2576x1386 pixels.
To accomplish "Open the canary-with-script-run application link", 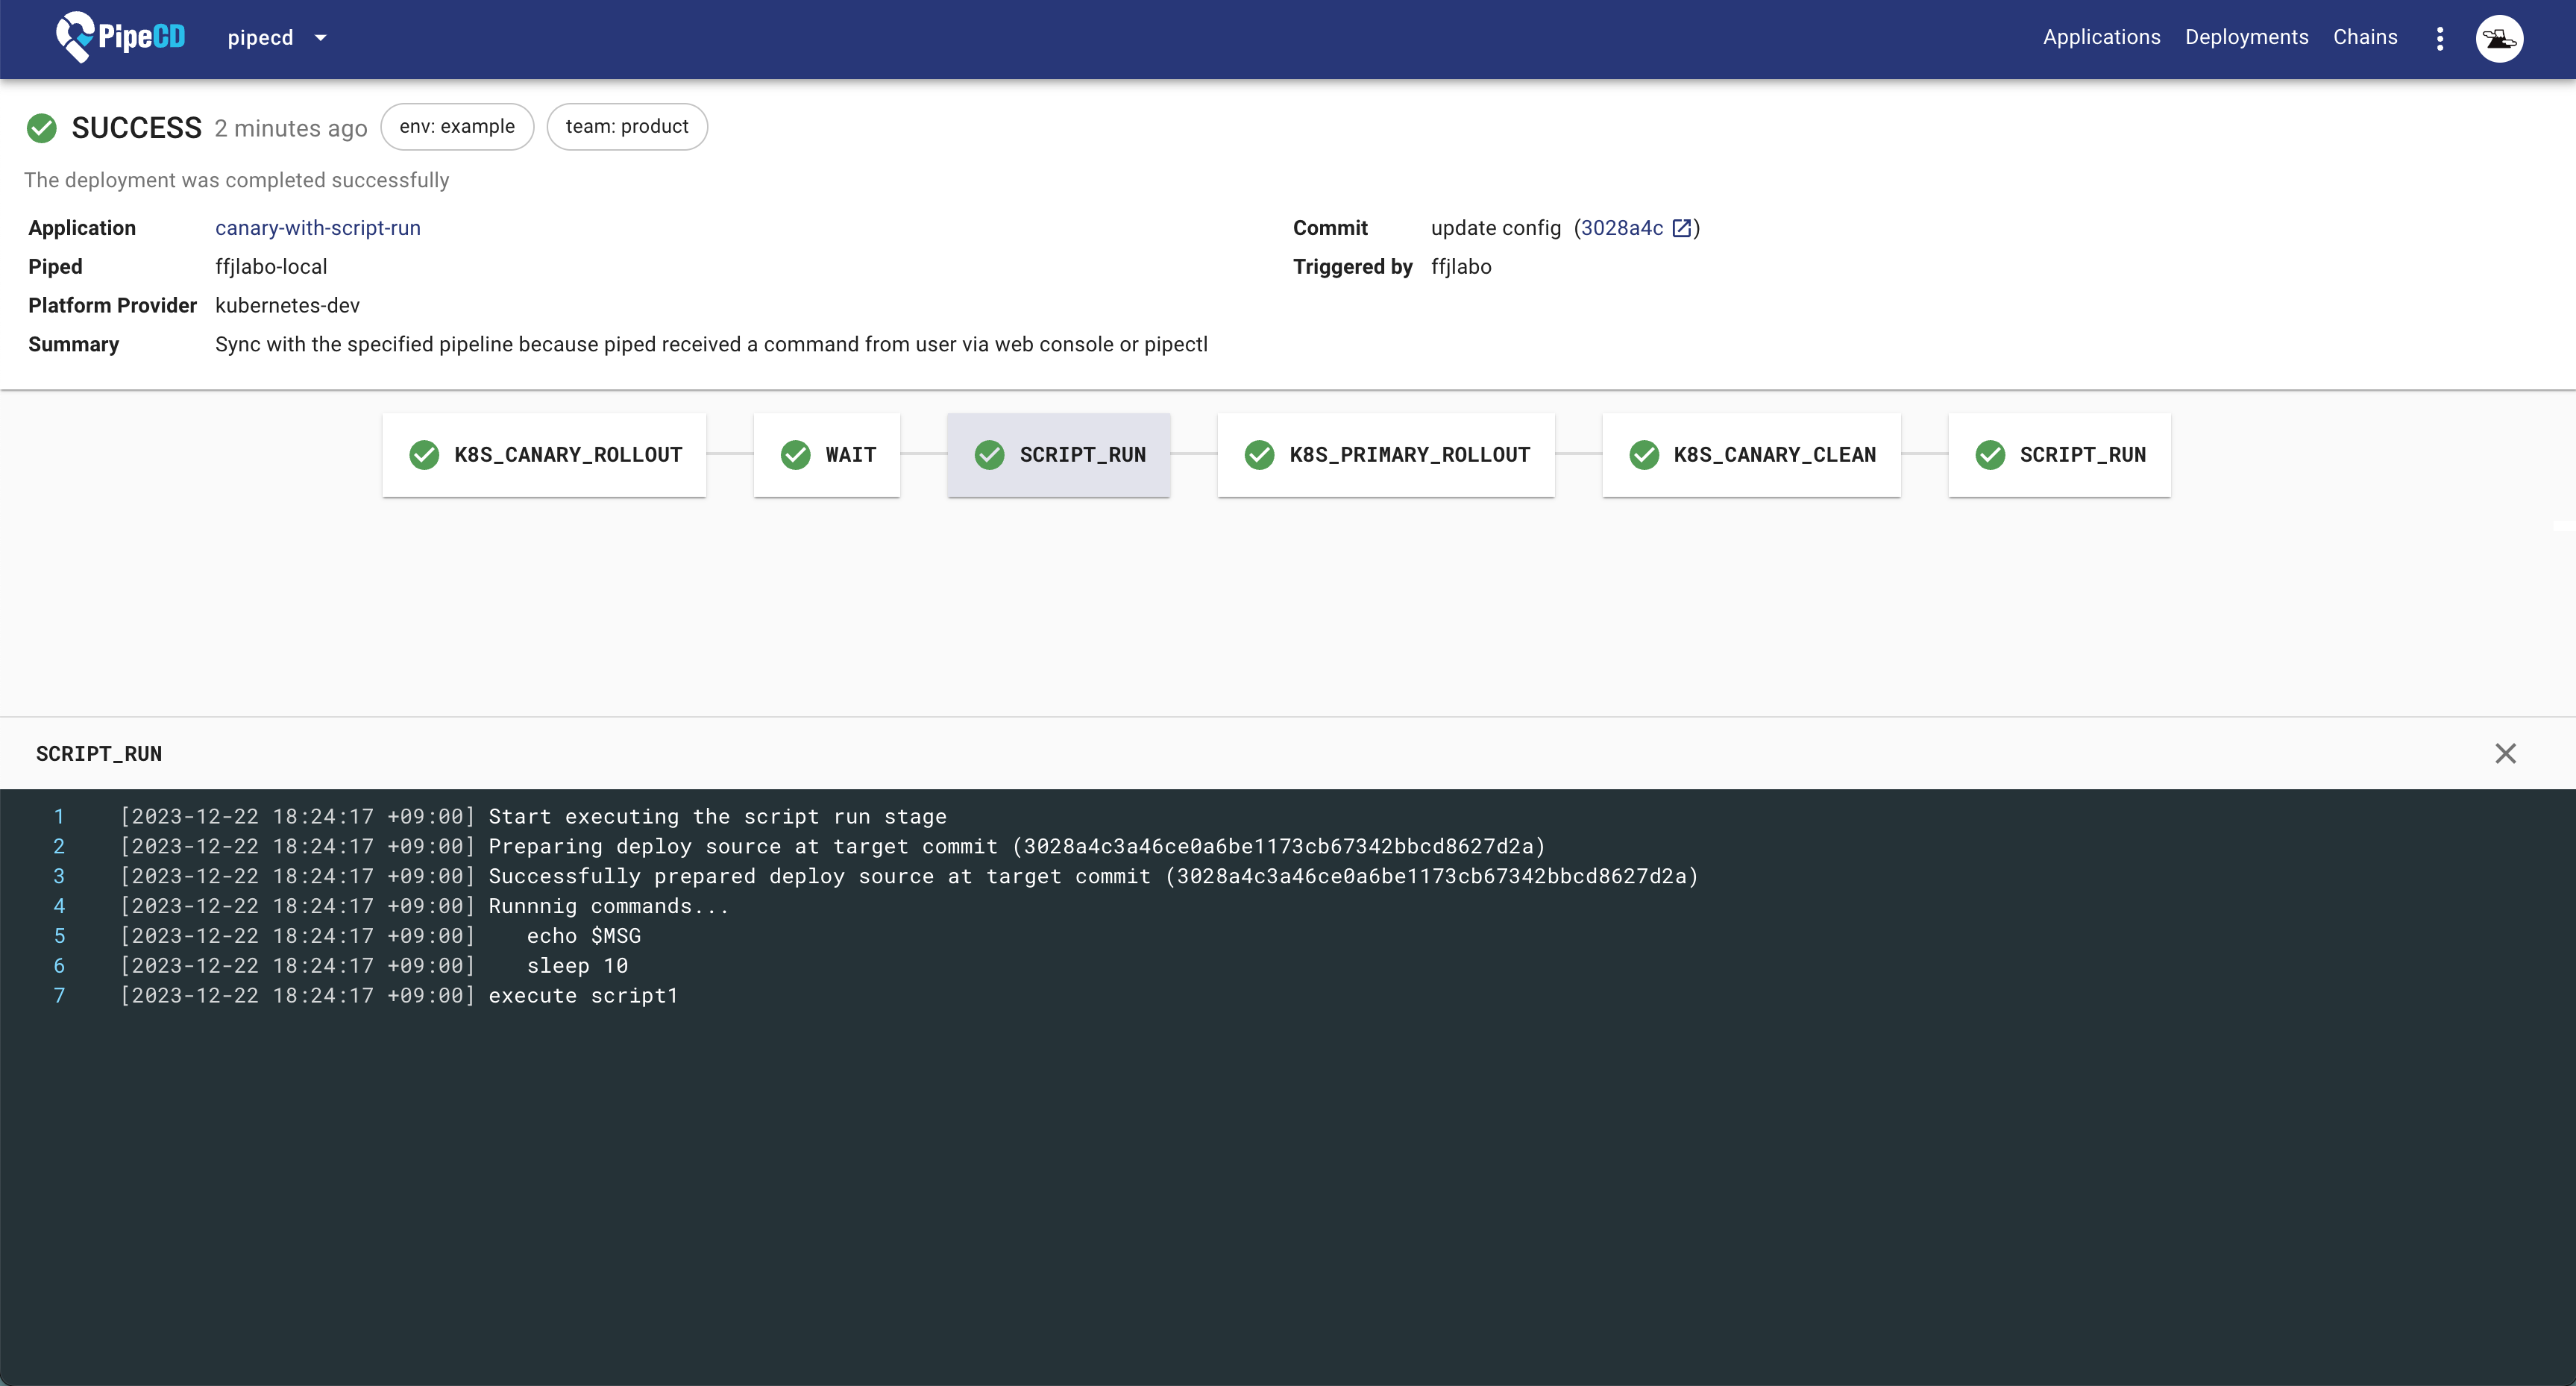I will (317, 228).
